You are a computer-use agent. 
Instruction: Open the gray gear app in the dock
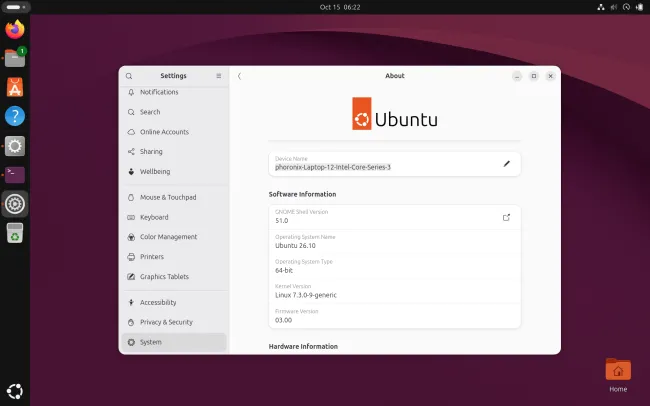(15, 146)
